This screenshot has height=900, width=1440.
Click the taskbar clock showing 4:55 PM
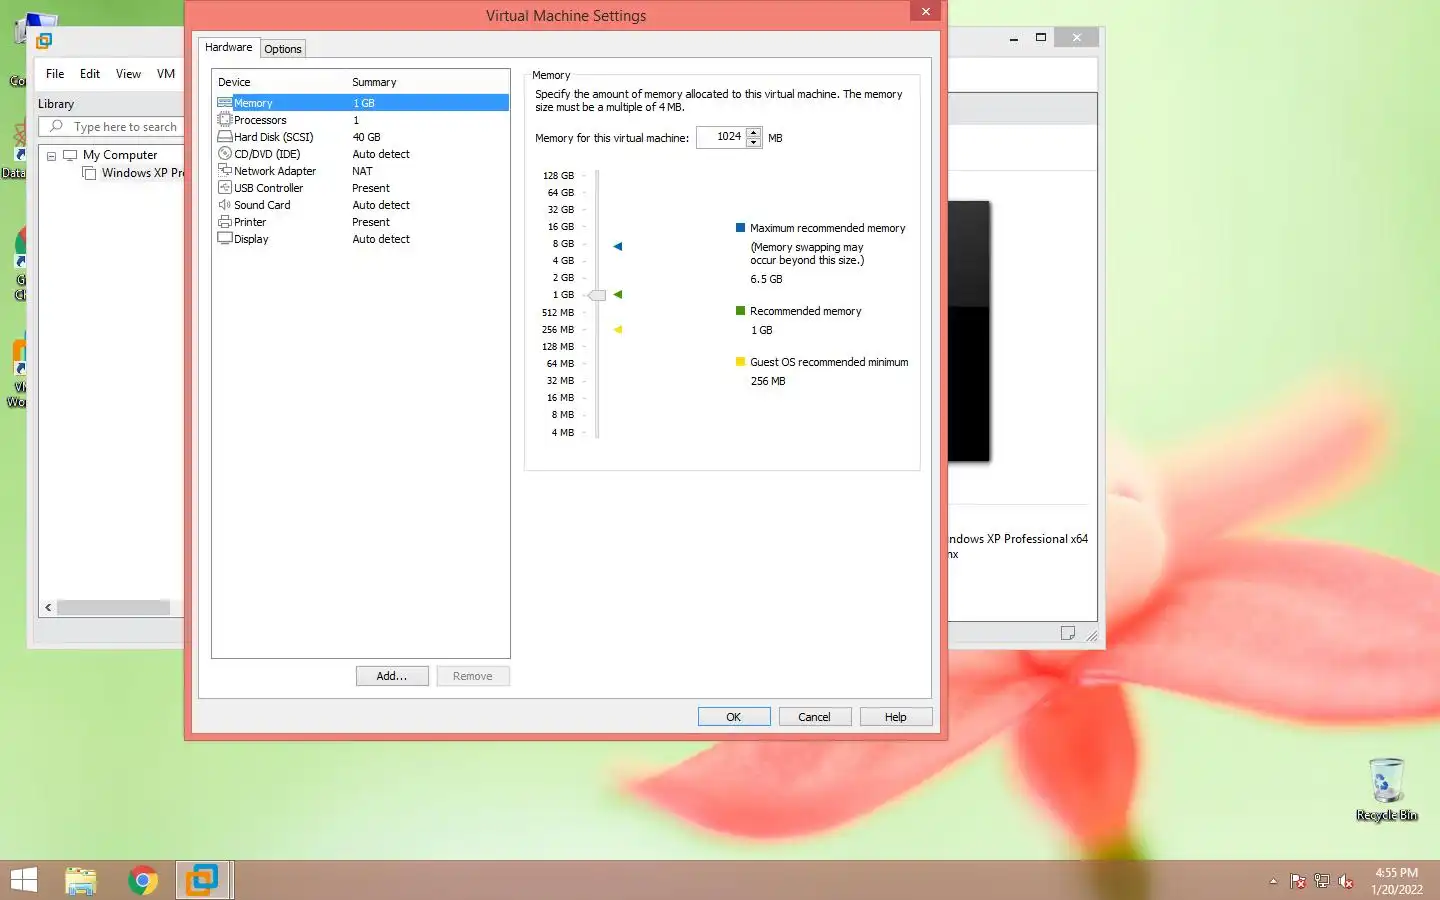pos(1396,873)
